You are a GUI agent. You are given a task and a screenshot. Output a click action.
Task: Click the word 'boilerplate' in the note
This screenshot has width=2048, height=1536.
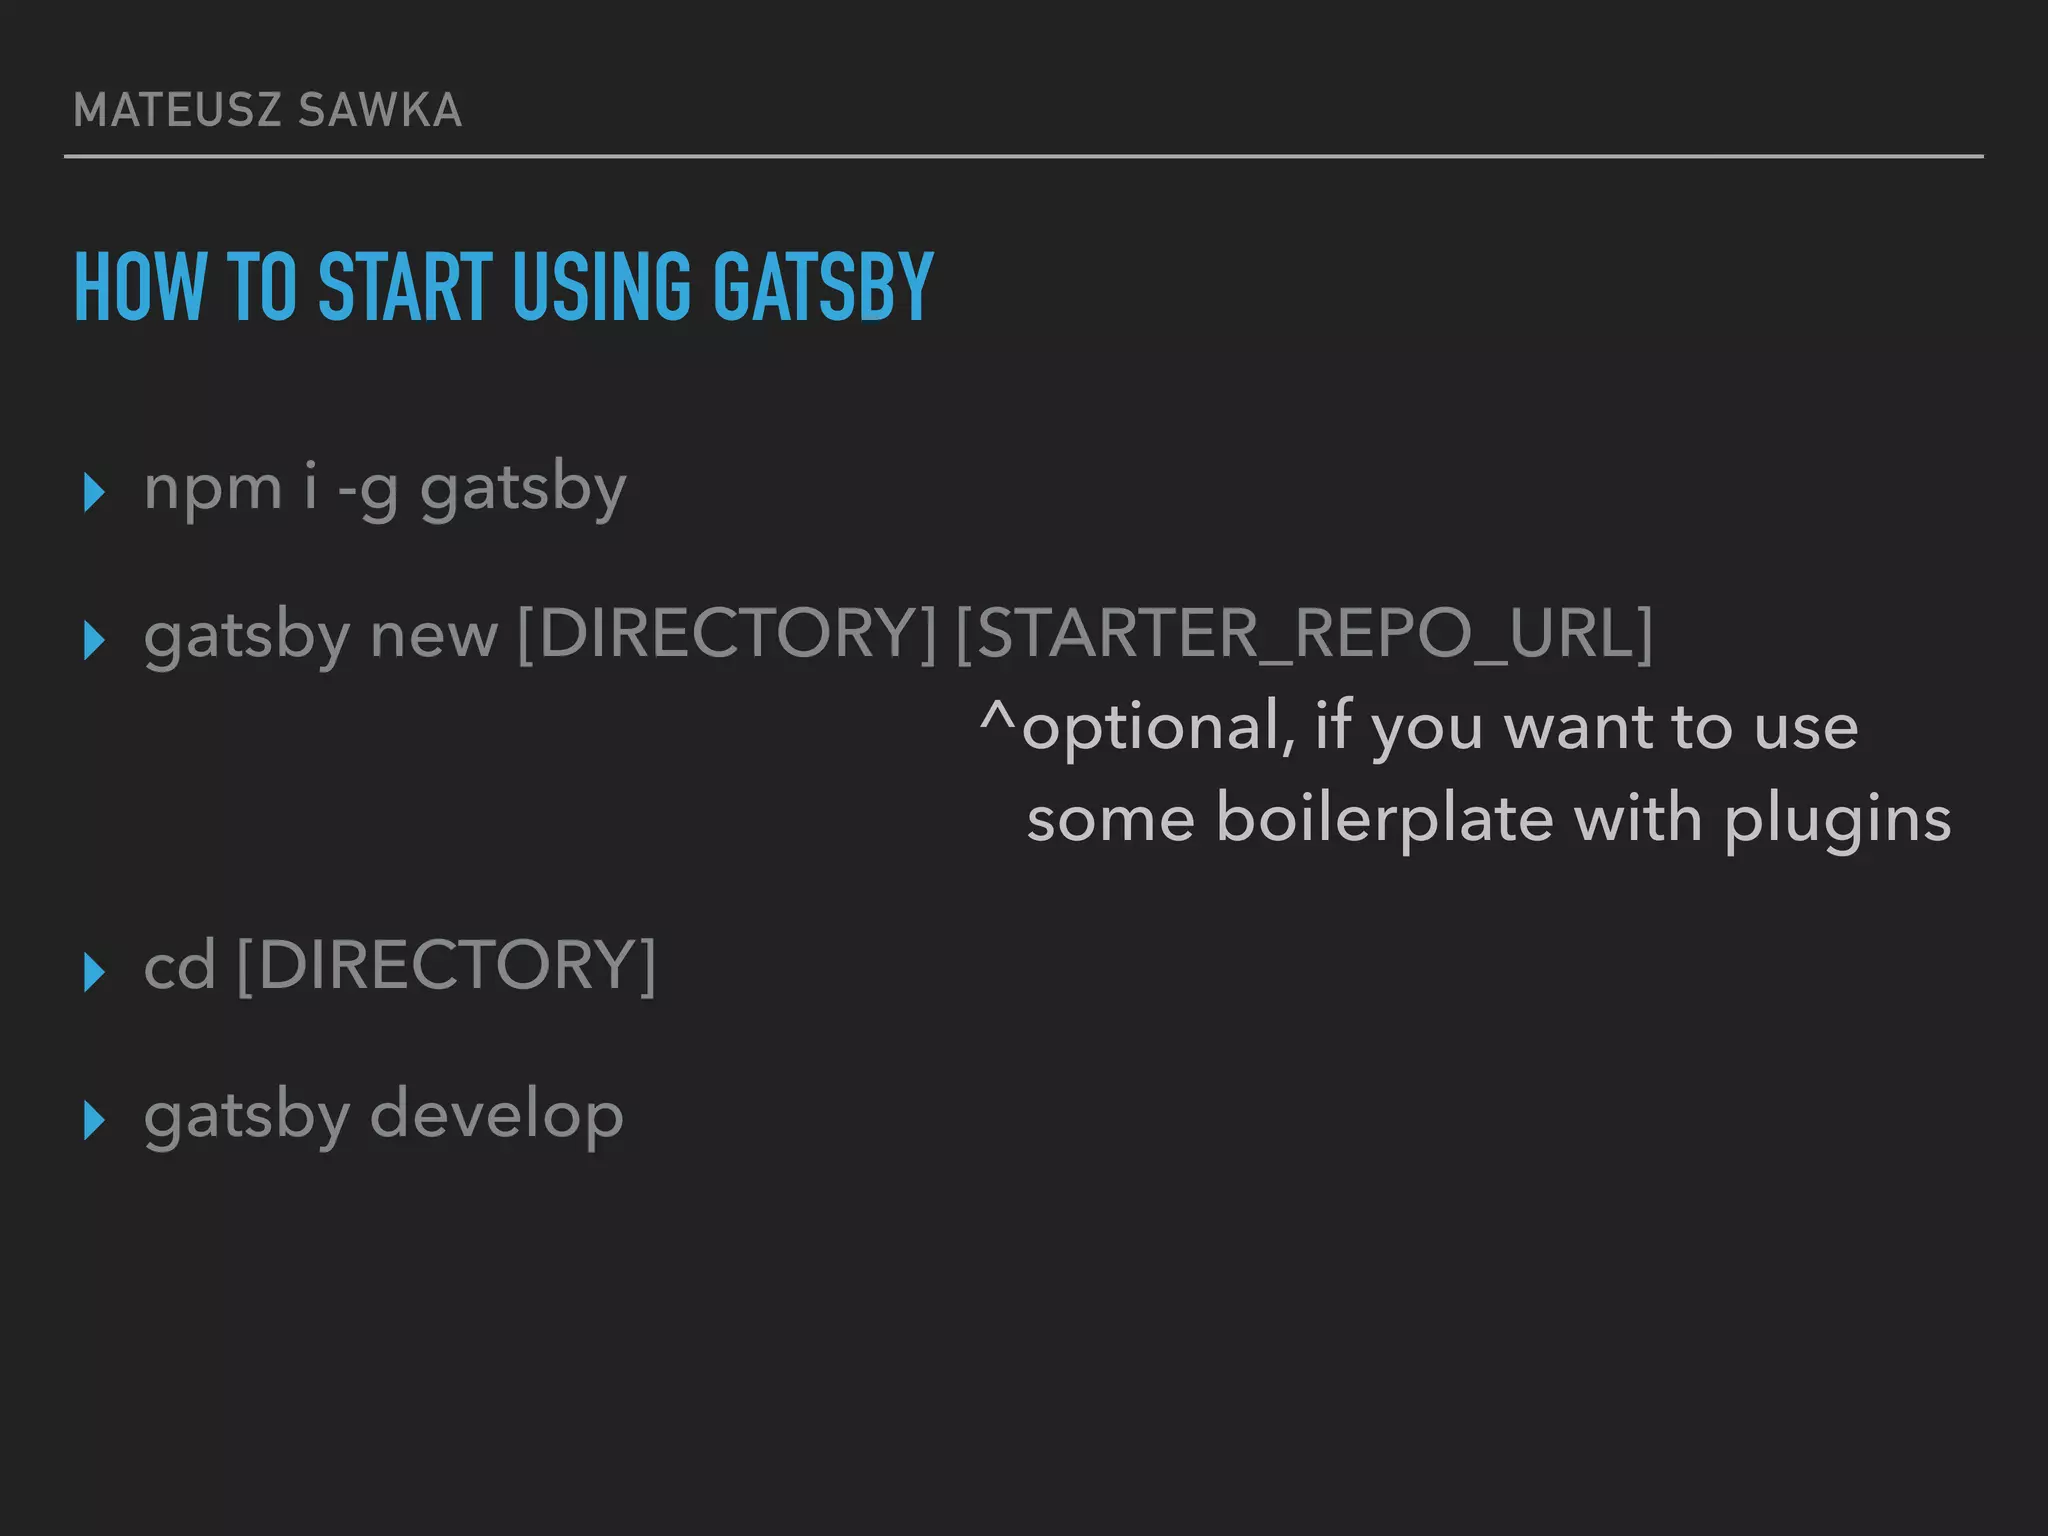coord(1385,818)
